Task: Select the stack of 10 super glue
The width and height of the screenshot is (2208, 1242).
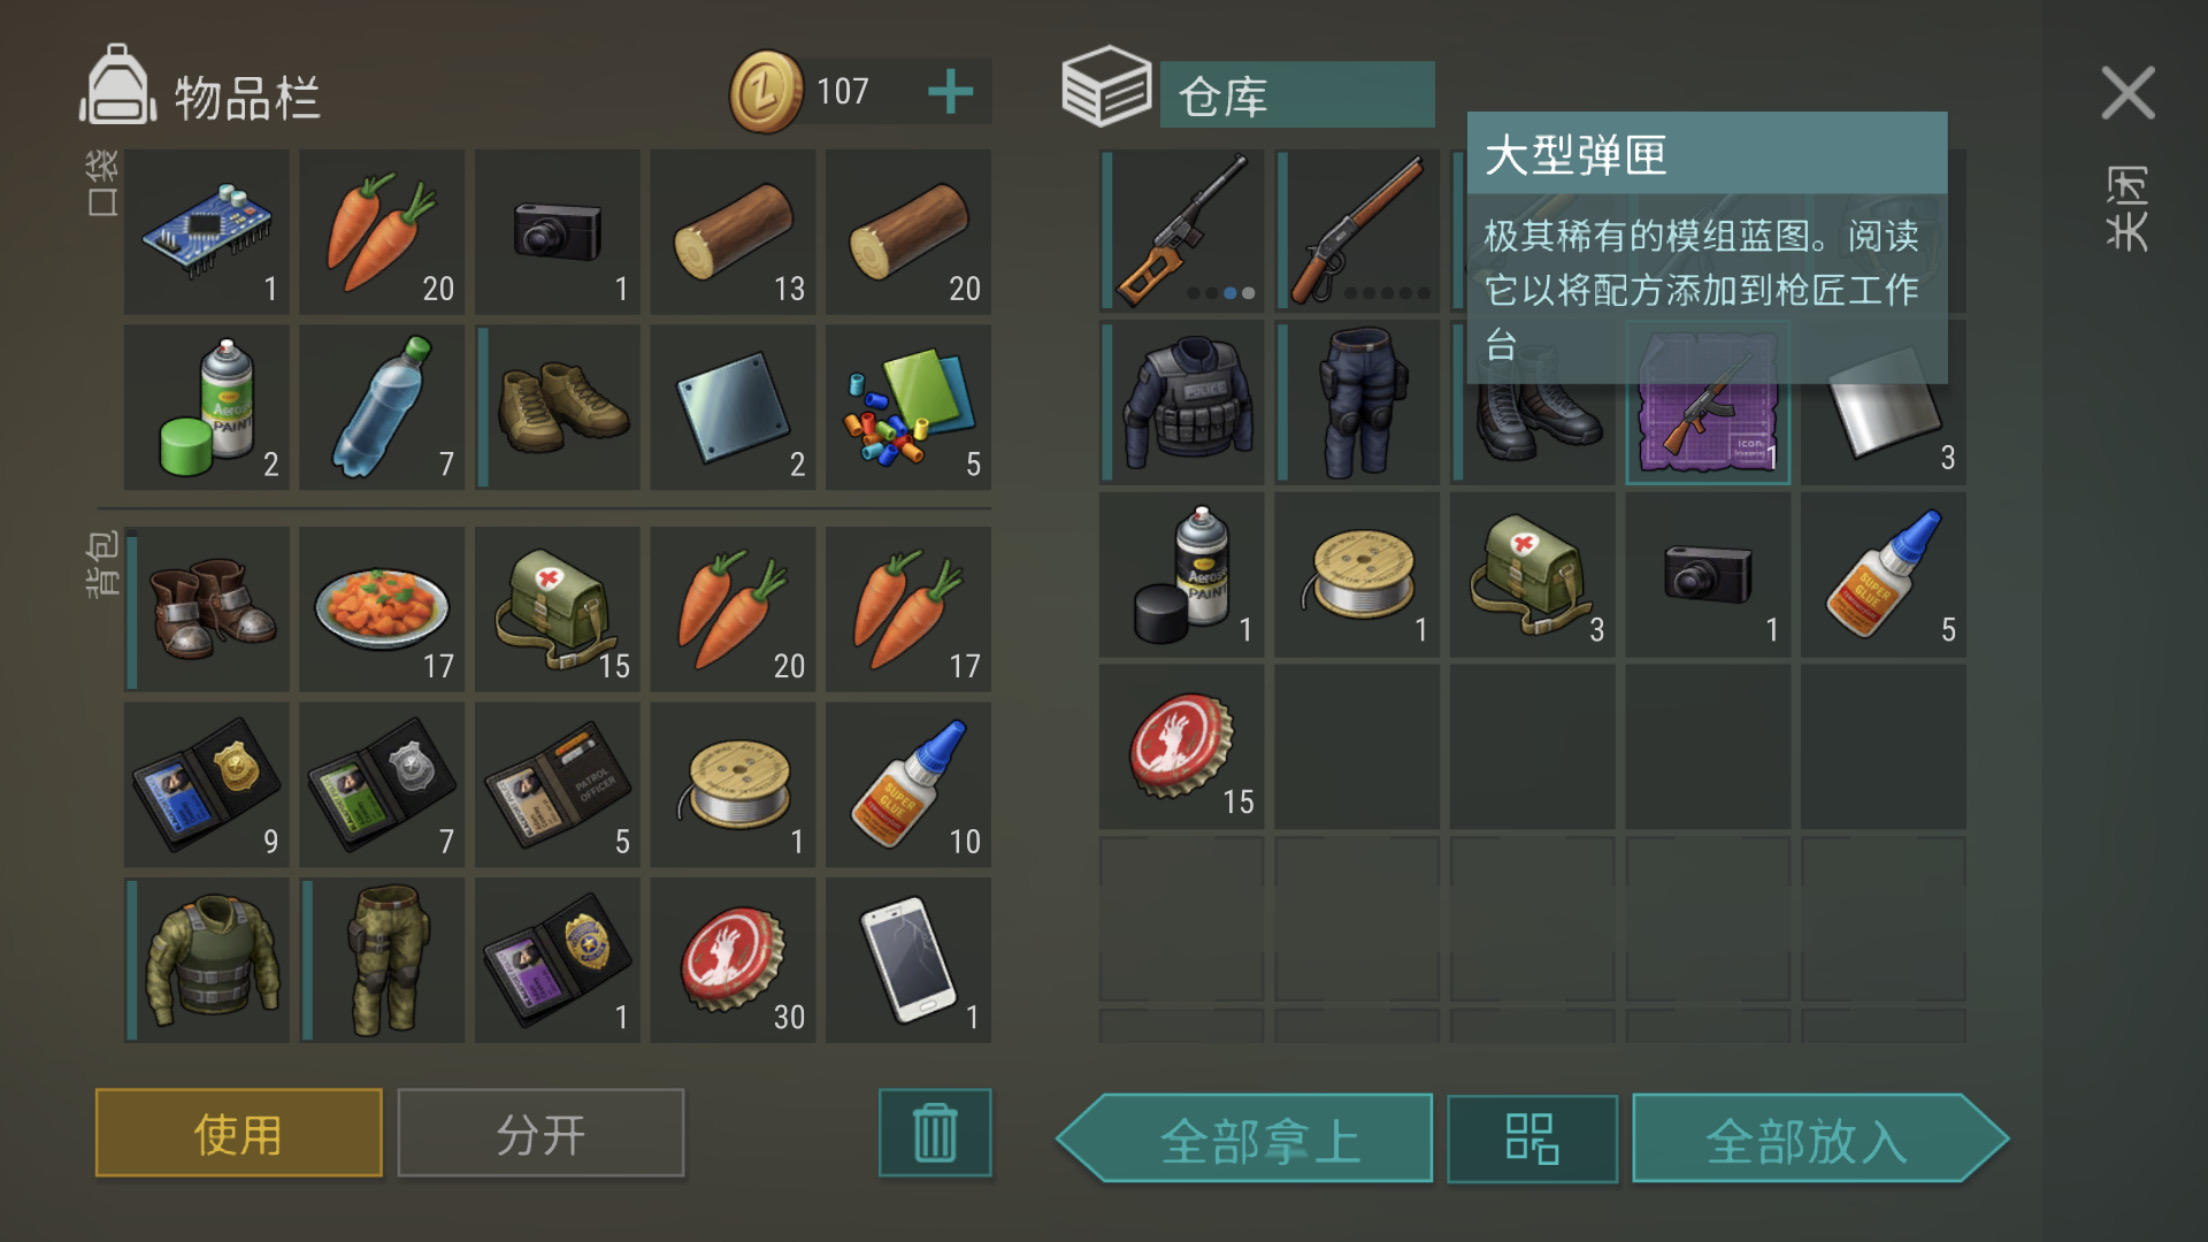Action: coord(908,785)
